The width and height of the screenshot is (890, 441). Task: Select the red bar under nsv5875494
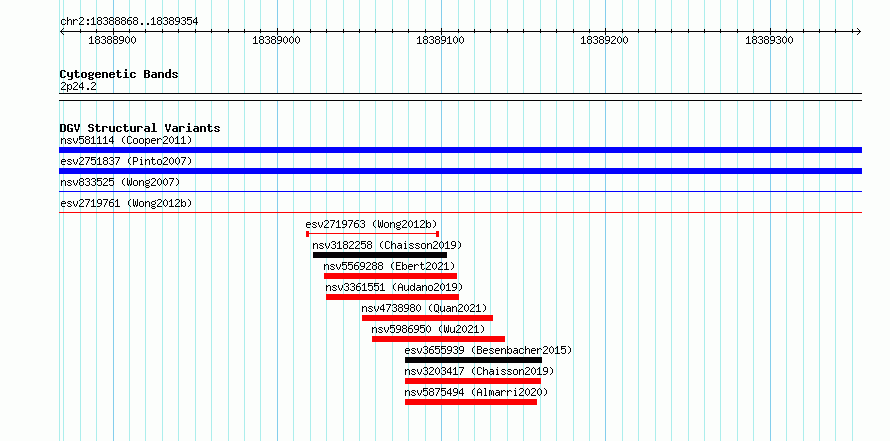tap(471, 402)
